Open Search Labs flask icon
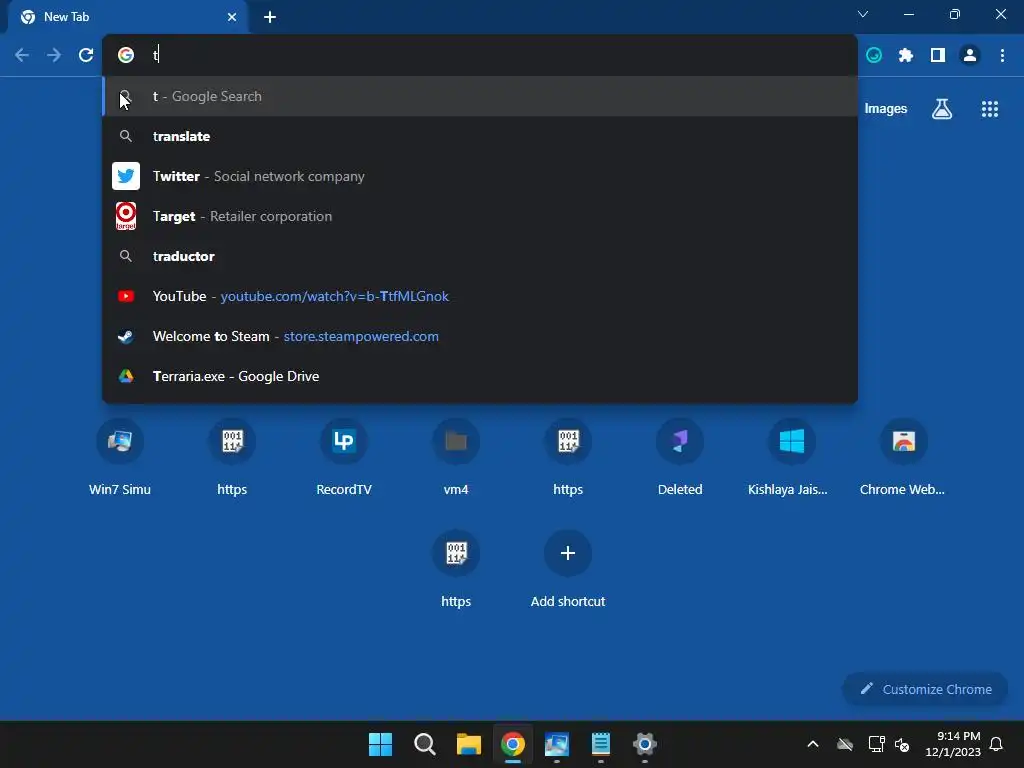This screenshot has height=768, width=1024. click(942, 109)
